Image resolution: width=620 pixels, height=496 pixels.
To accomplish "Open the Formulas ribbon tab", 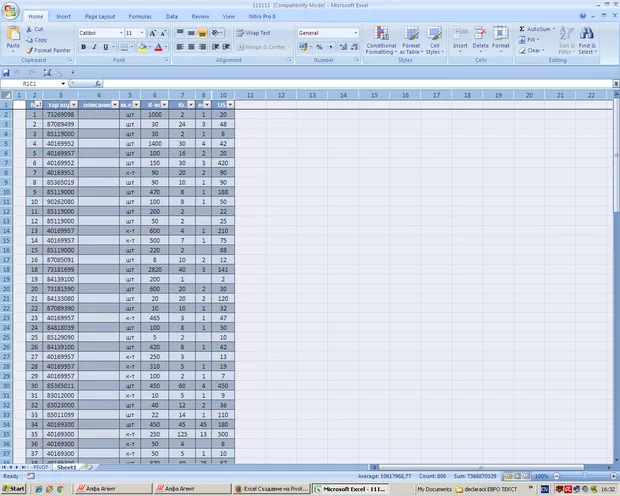I will [x=140, y=17].
